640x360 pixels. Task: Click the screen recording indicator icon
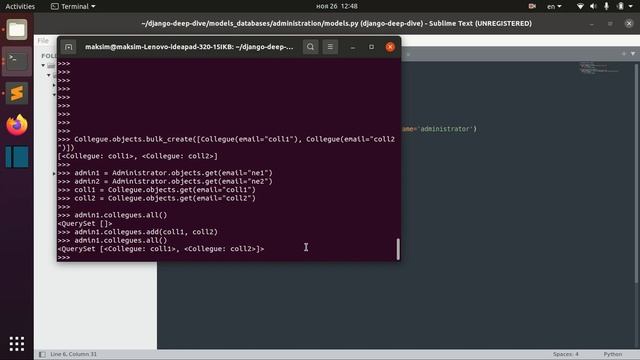(x=532, y=6)
